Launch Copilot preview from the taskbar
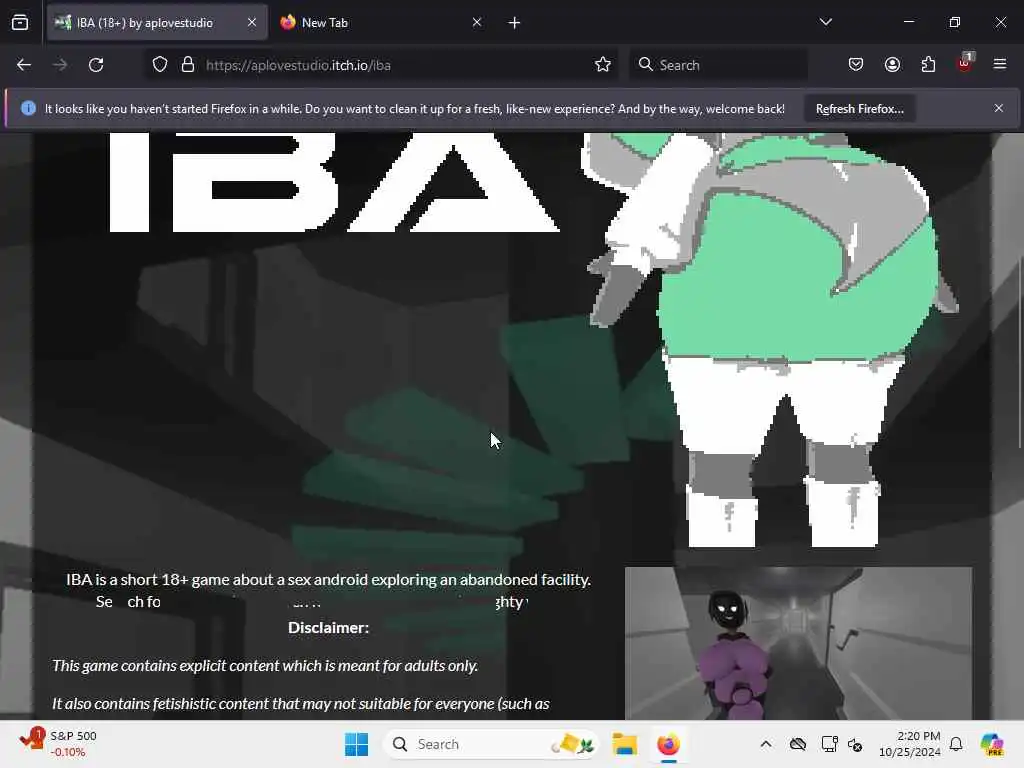Screen dimensions: 1024x768 click(x=992, y=744)
